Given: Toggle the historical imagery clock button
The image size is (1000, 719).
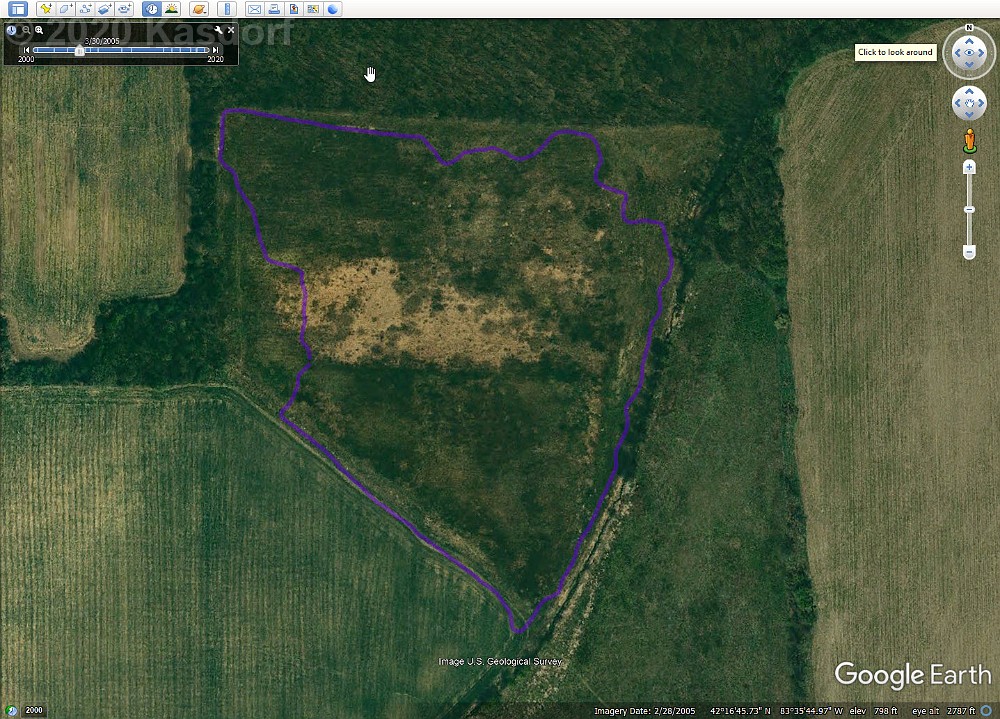Looking at the screenshot, I should coord(151,9).
